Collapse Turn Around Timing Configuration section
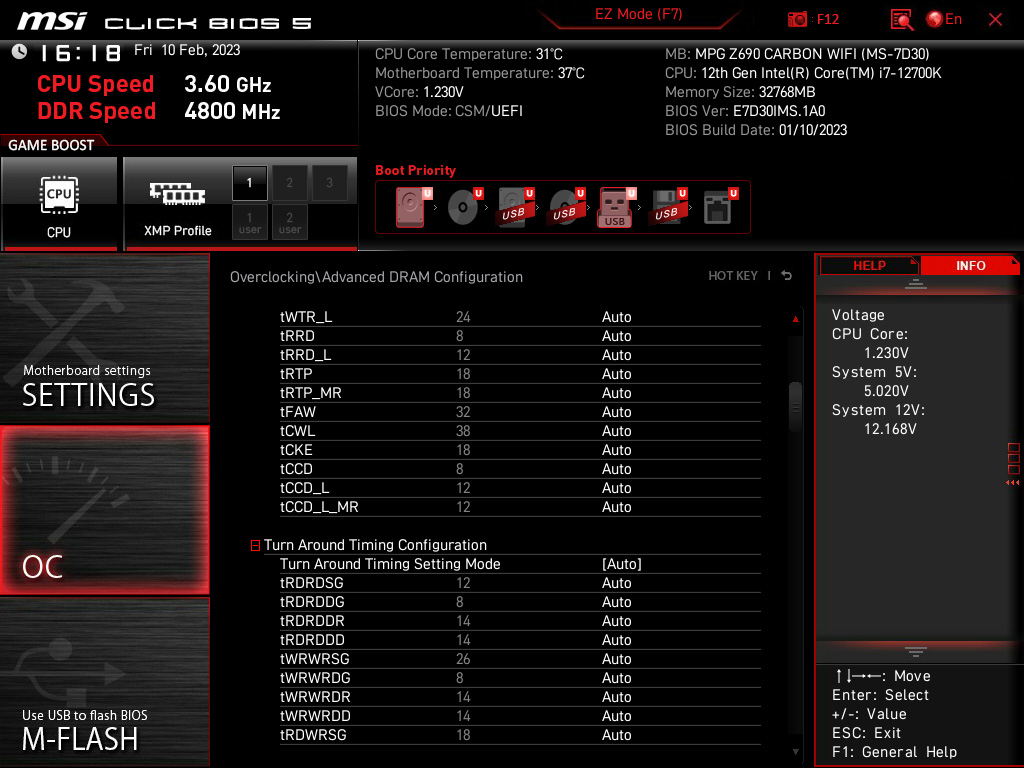 [x=255, y=545]
